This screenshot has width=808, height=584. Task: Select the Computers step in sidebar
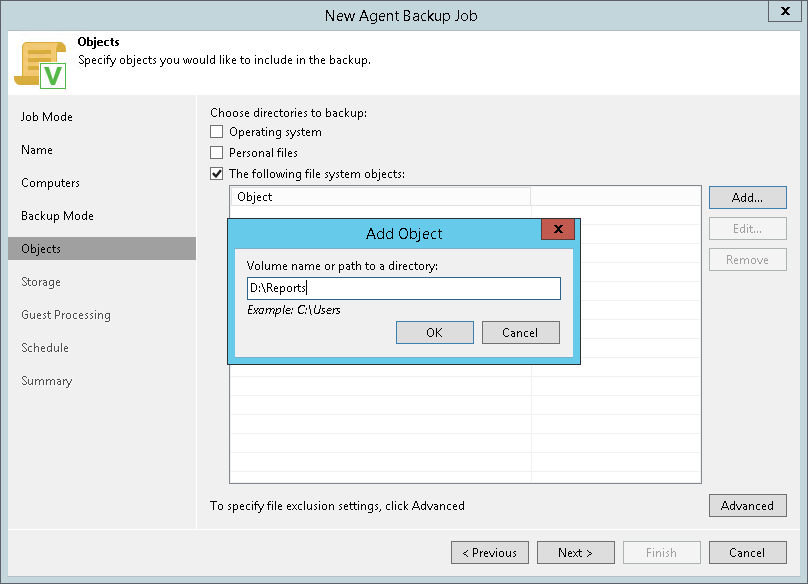coord(50,183)
